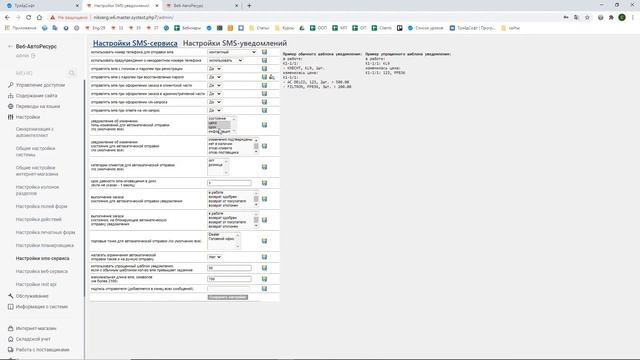Viewport: 640px width, 360px height.
Task: Switch to the Веб-АвтоРесурс browser tab
Action: tap(202, 6)
